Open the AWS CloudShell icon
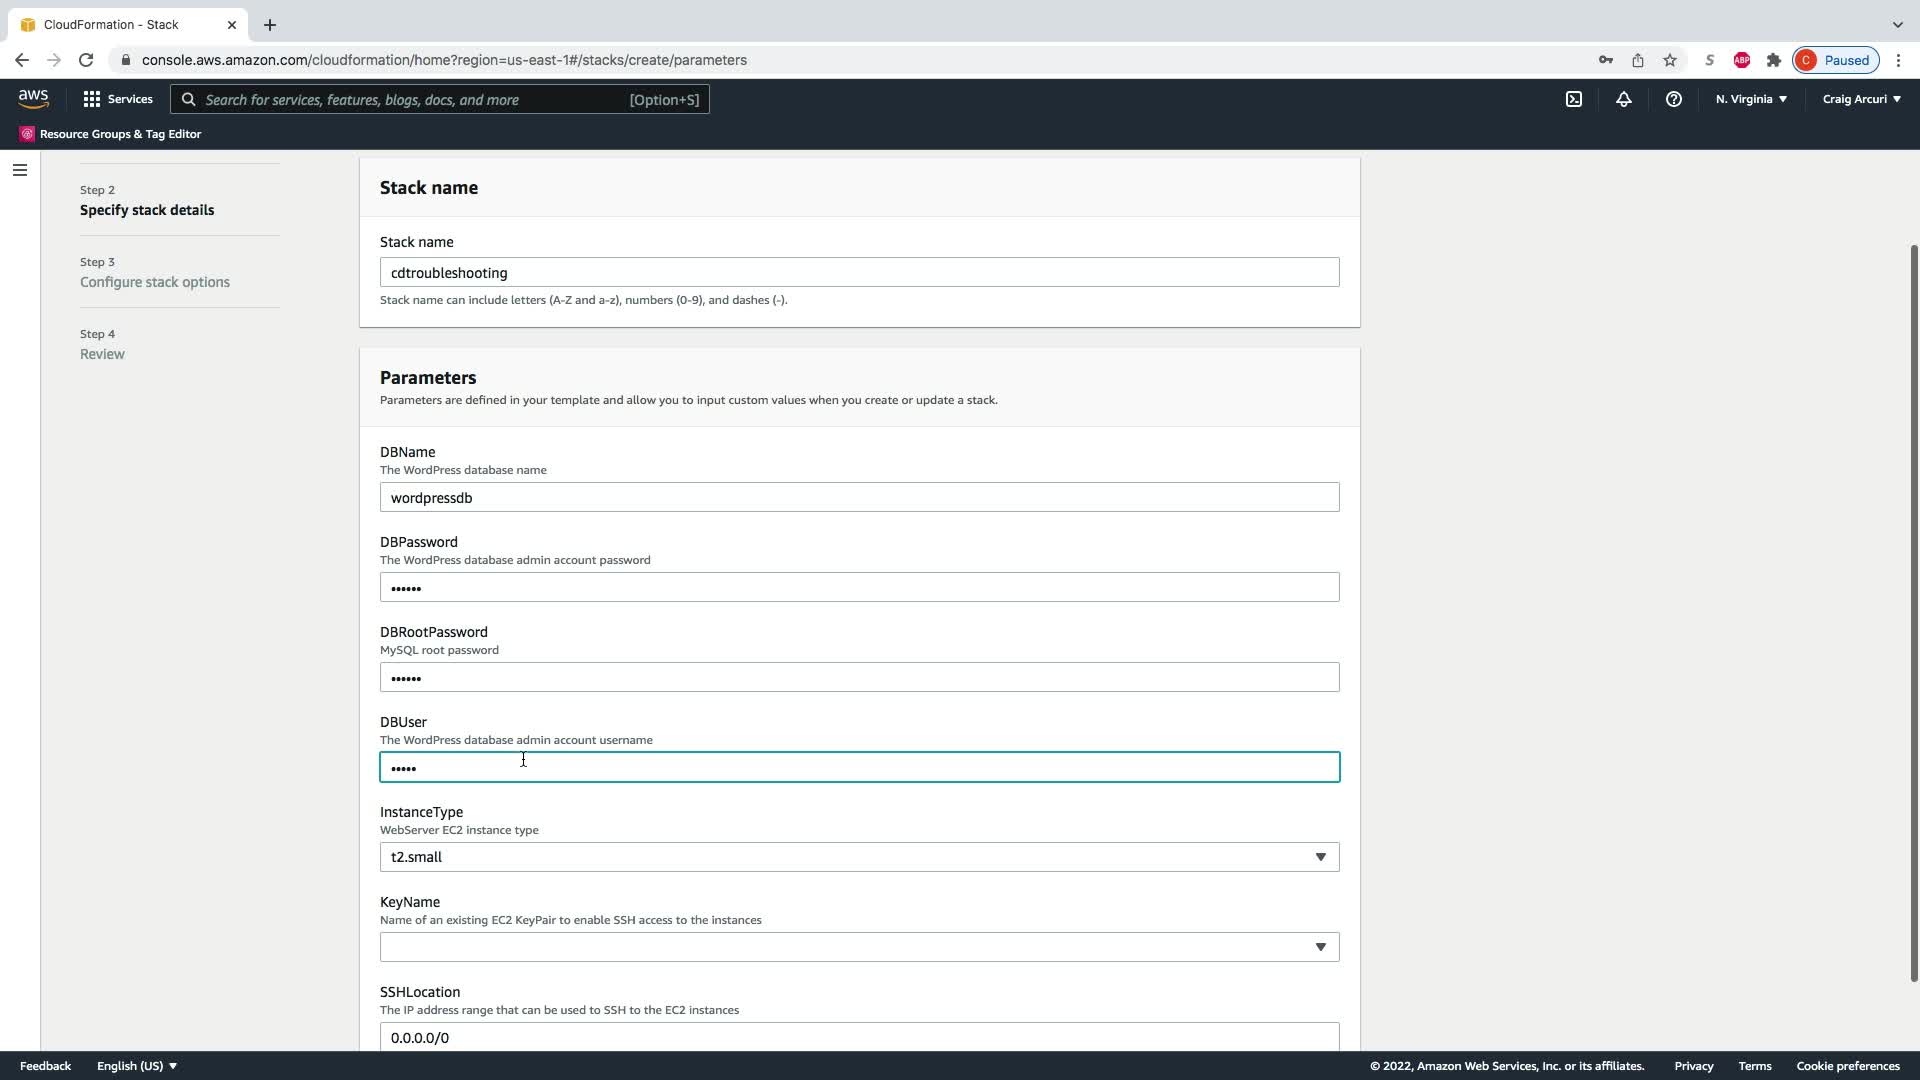 1574,99
